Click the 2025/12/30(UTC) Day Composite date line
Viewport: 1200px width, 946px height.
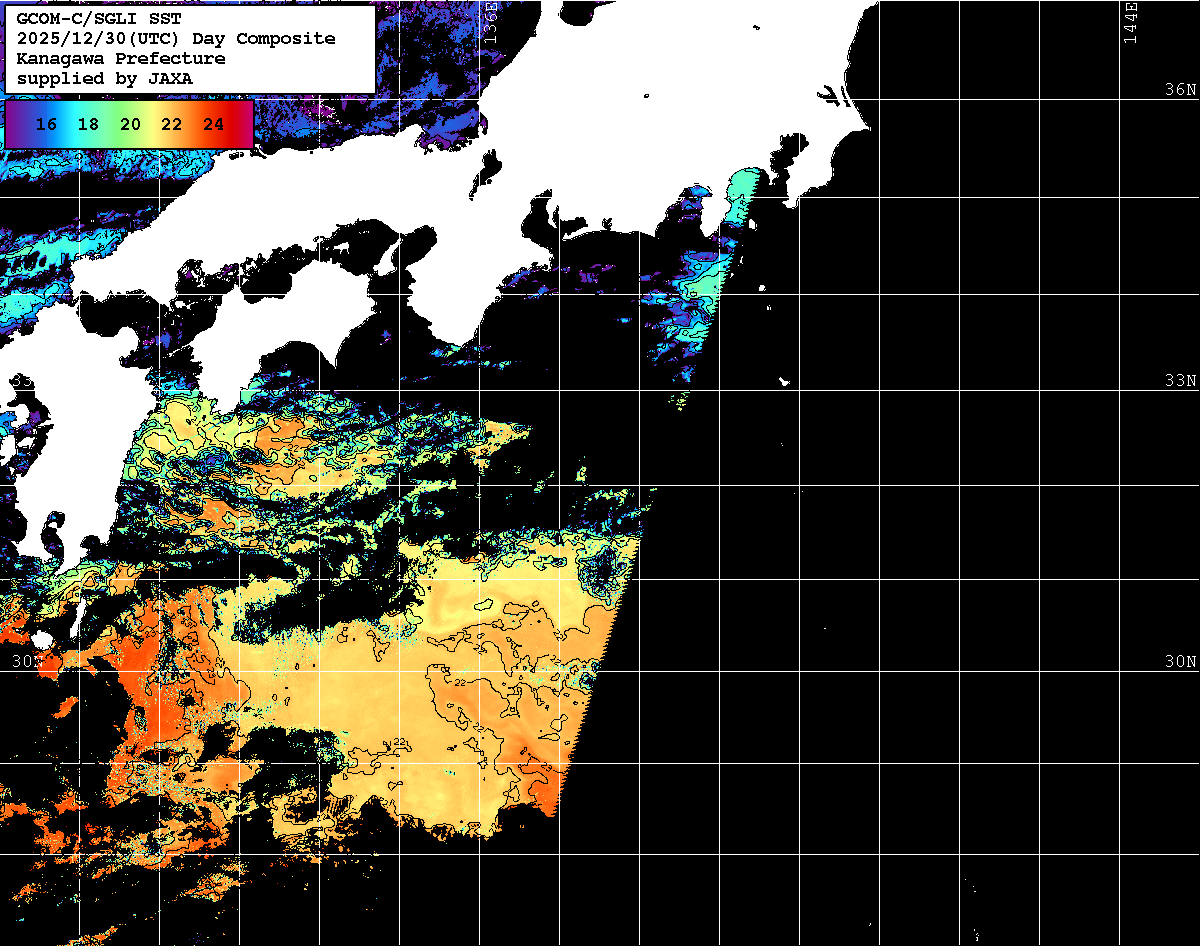click(175, 38)
